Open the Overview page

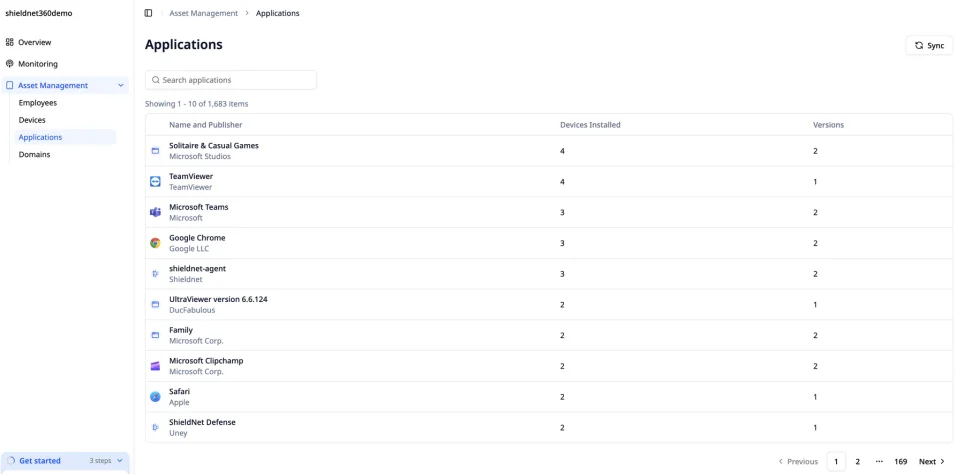[34, 42]
